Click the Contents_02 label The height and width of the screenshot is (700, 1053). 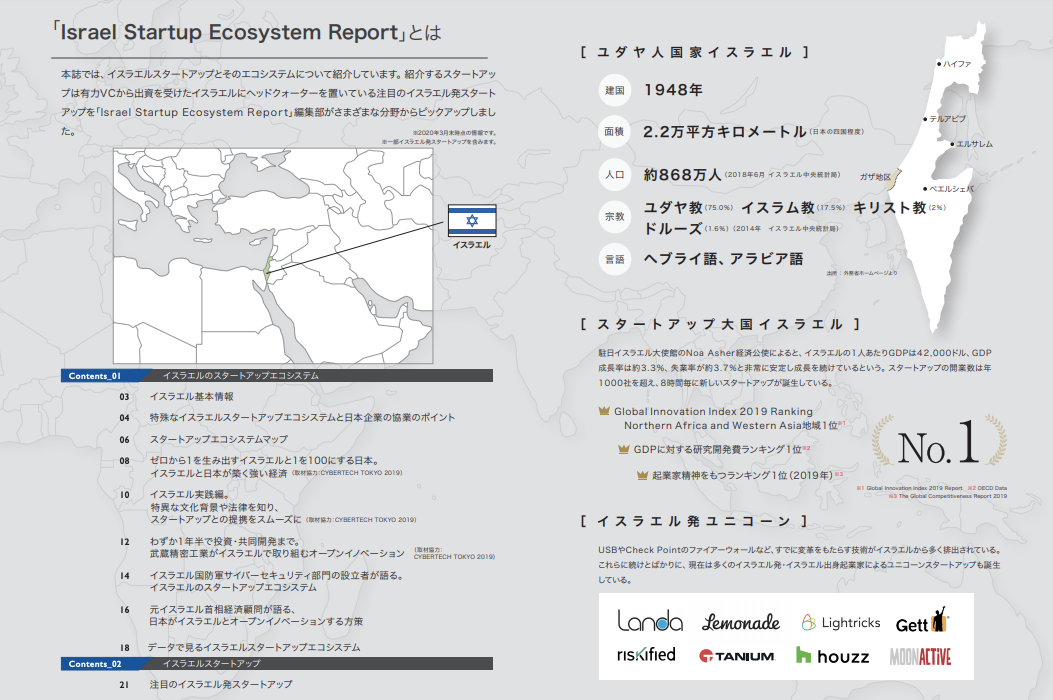95,664
